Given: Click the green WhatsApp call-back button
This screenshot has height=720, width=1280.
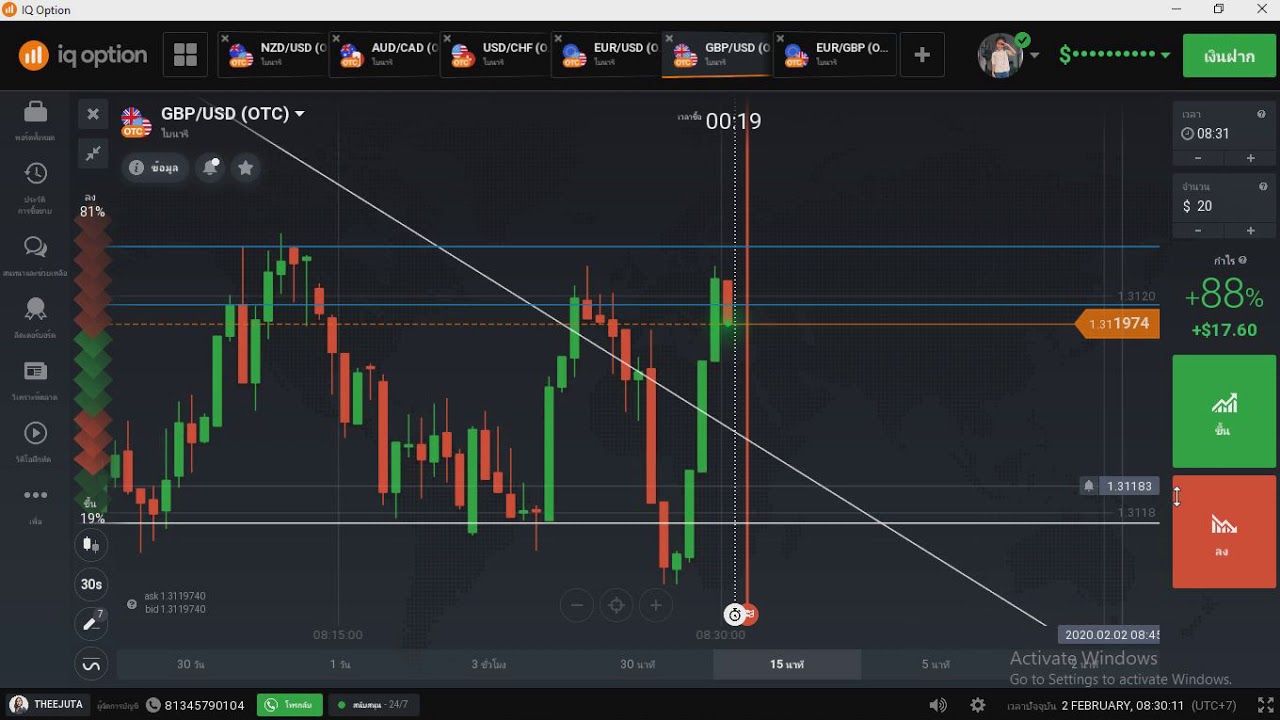Looking at the screenshot, I should point(290,705).
